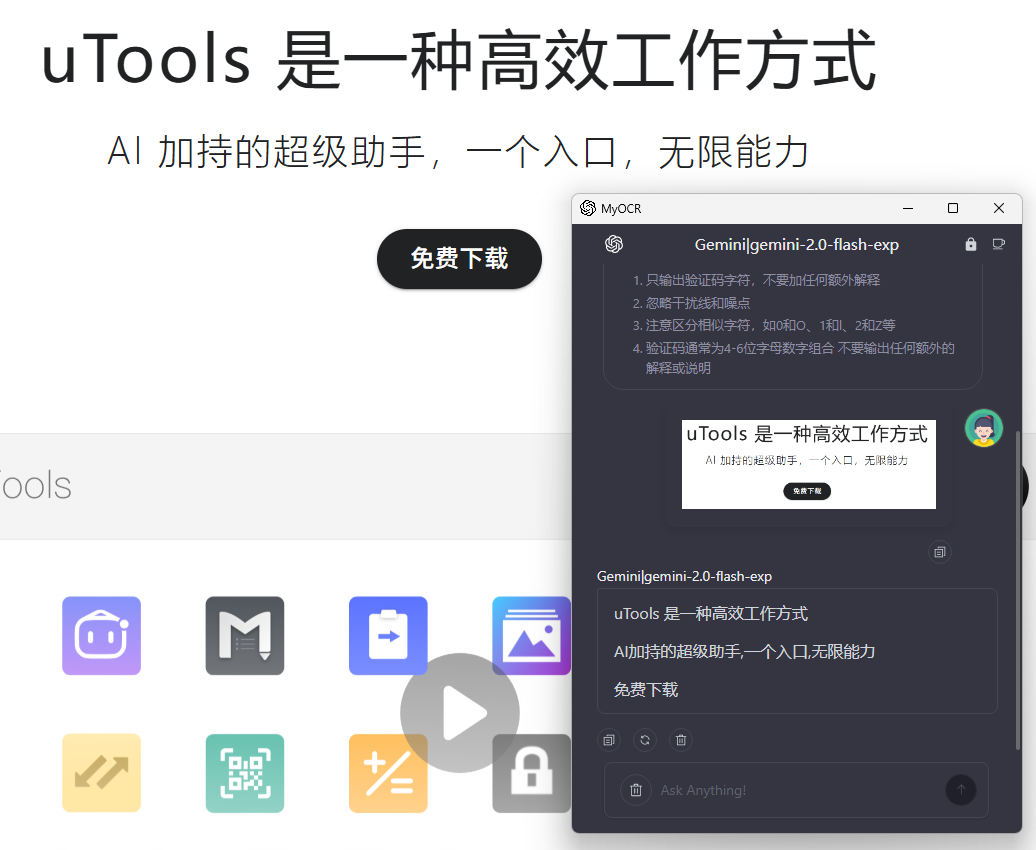Clear chat with trash icon in input box
This screenshot has height=850, width=1036.
[636, 790]
